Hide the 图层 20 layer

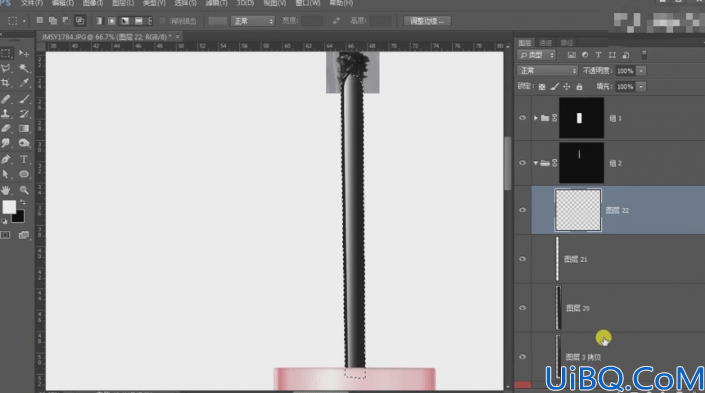pos(522,308)
